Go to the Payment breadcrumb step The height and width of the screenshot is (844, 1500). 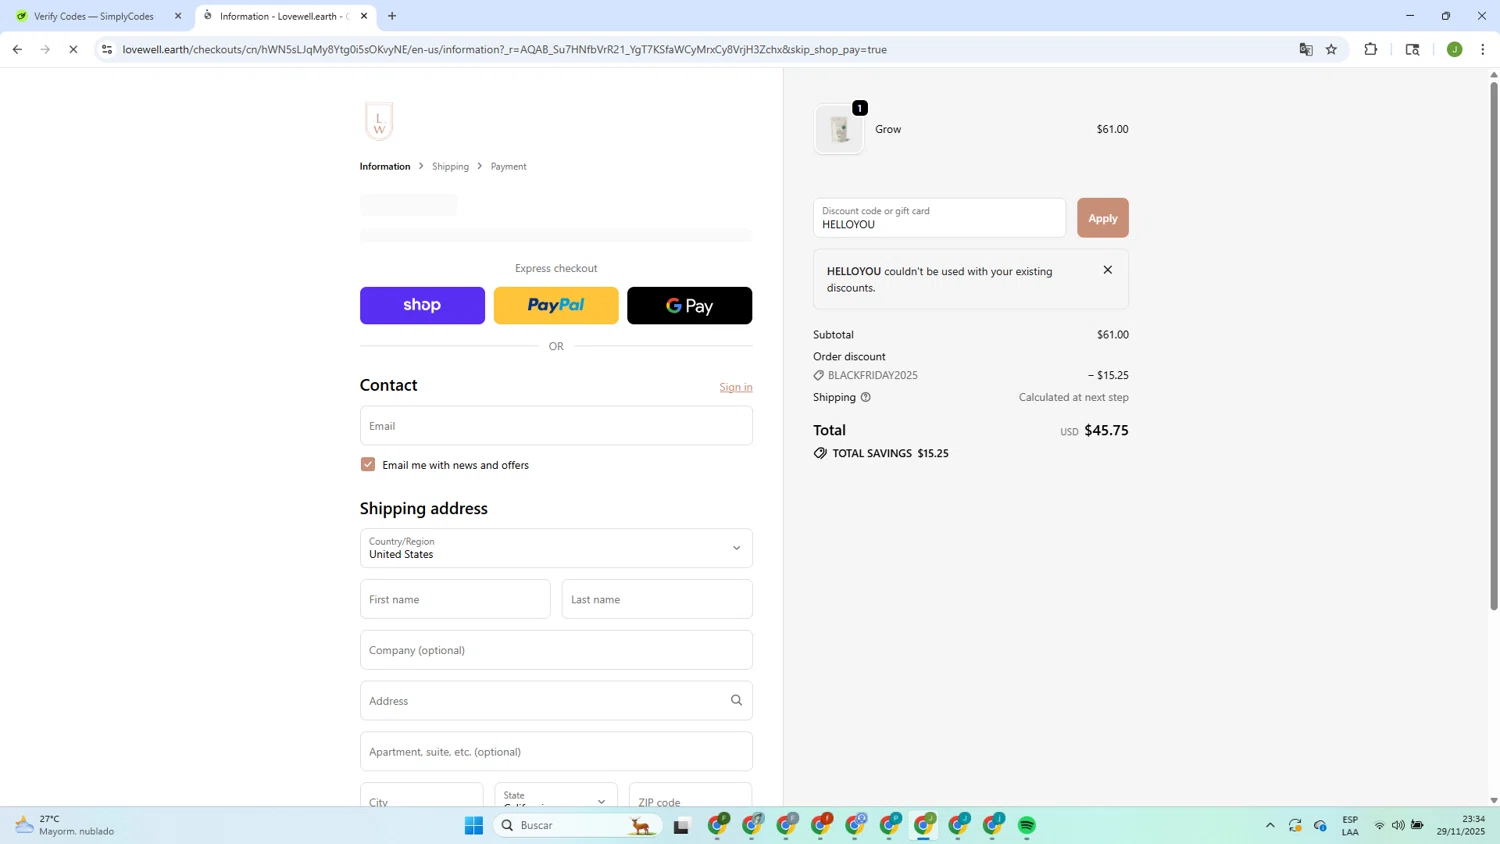pos(508,166)
